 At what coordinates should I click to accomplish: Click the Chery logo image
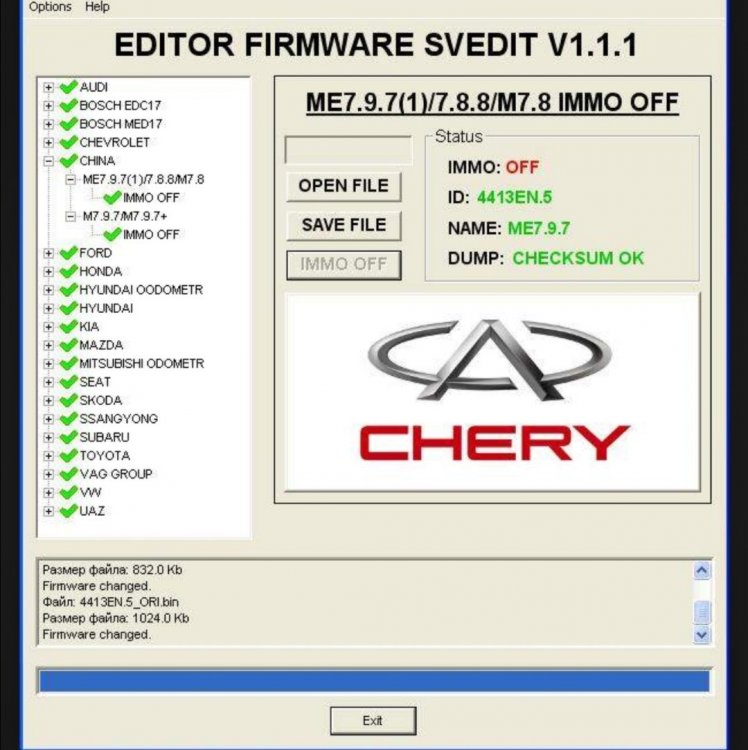point(493,392)
